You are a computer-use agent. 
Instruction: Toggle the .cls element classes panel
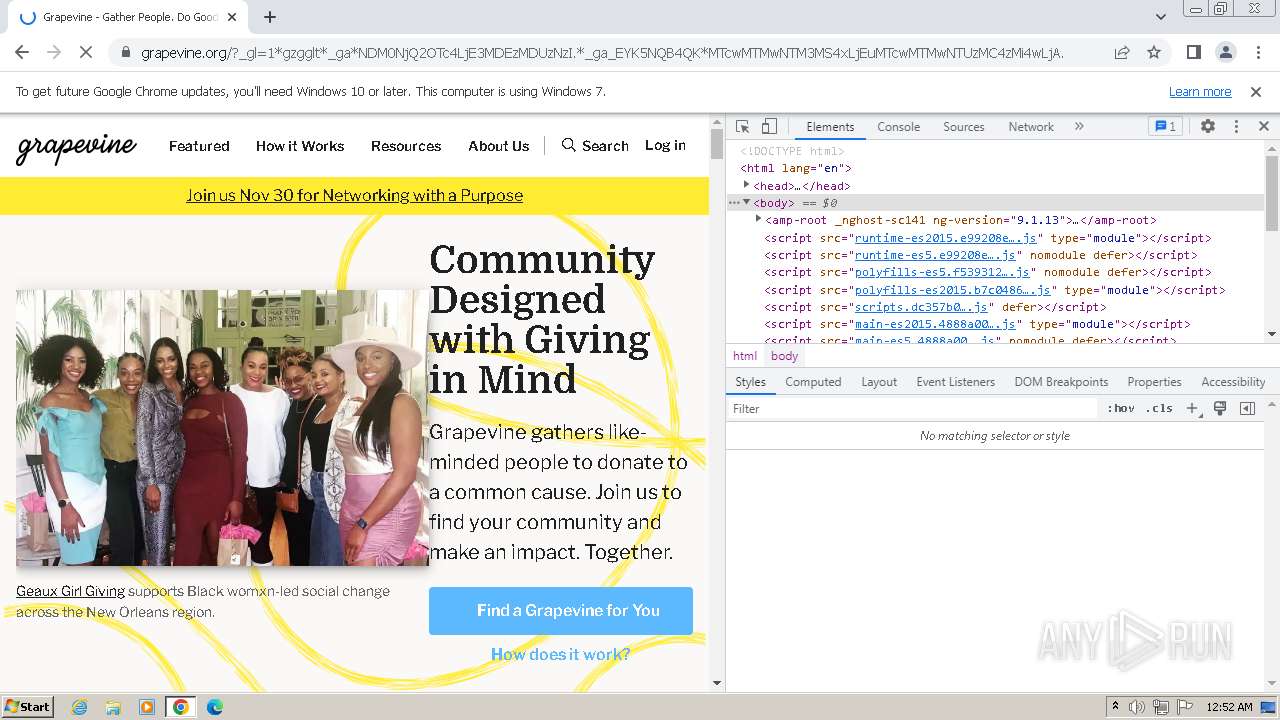pos(1160,409)
